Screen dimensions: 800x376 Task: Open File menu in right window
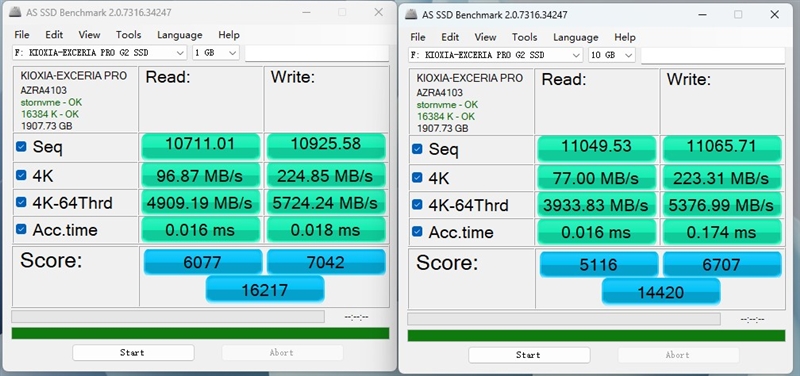pos(418,37)
